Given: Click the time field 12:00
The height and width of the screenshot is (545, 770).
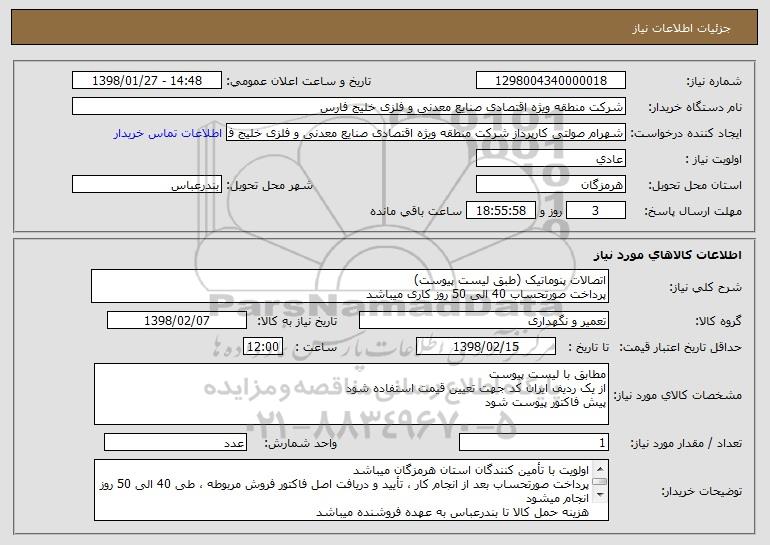Looking at the screenshot, I should 263,347.
